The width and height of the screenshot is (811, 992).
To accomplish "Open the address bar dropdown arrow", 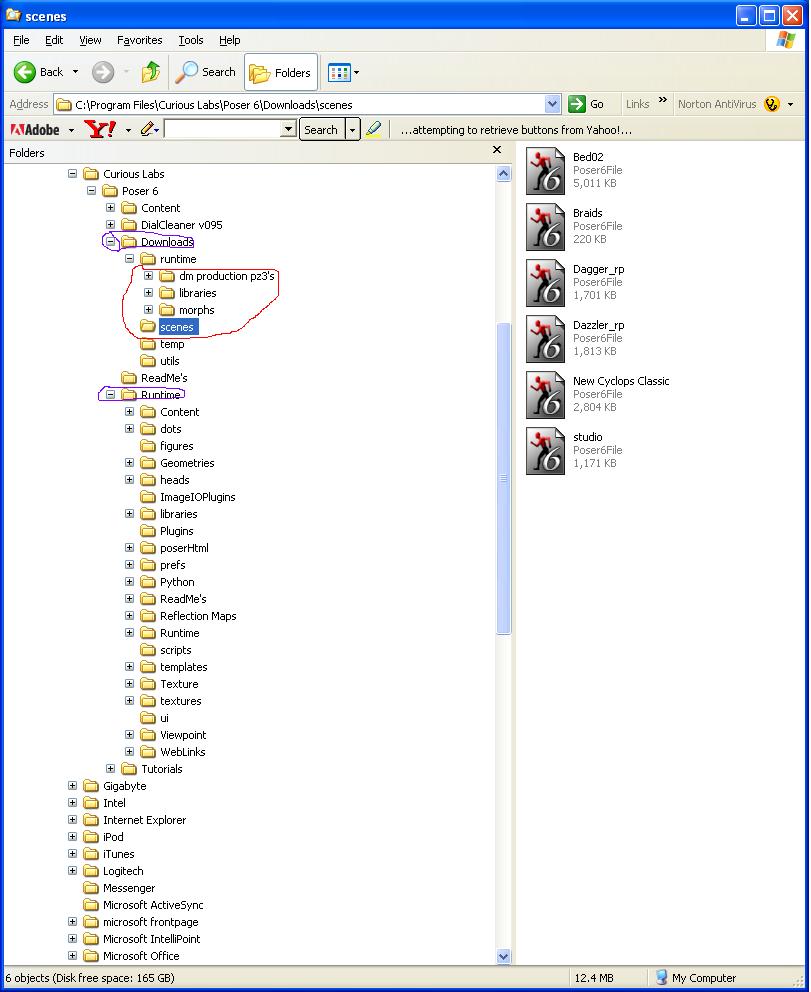I will coord(552,104).
